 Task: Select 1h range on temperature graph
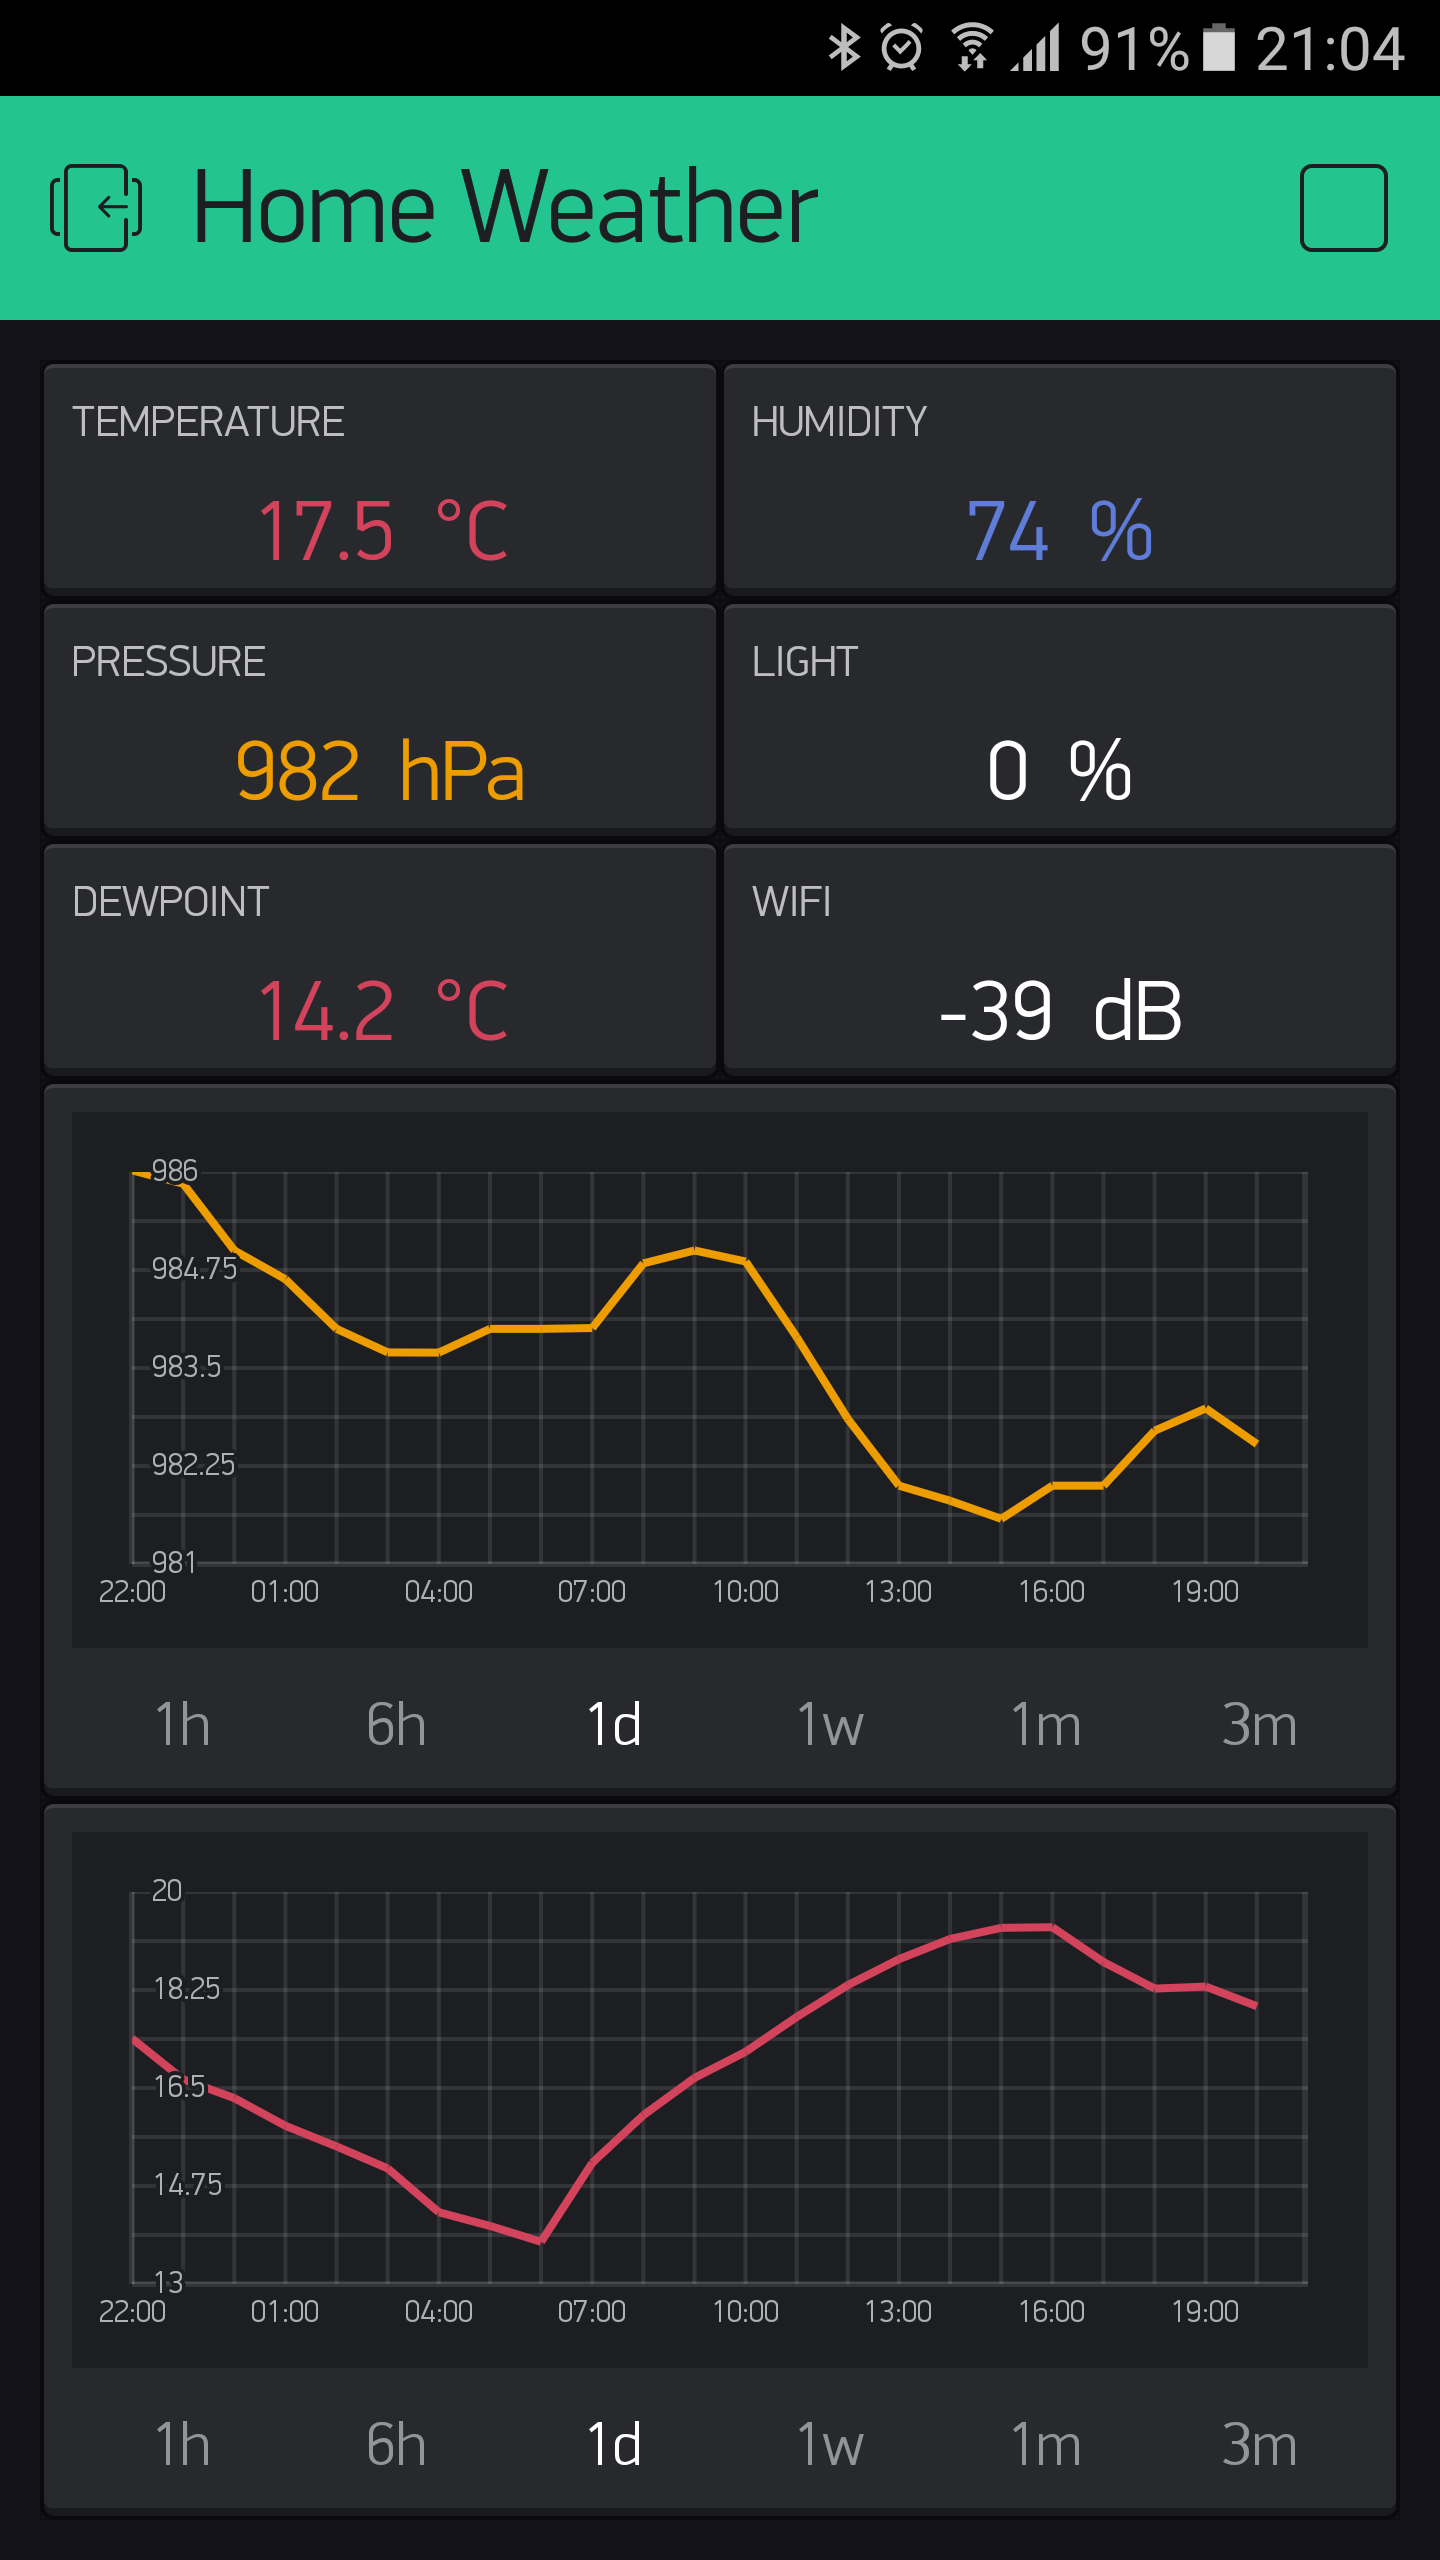182,2444
